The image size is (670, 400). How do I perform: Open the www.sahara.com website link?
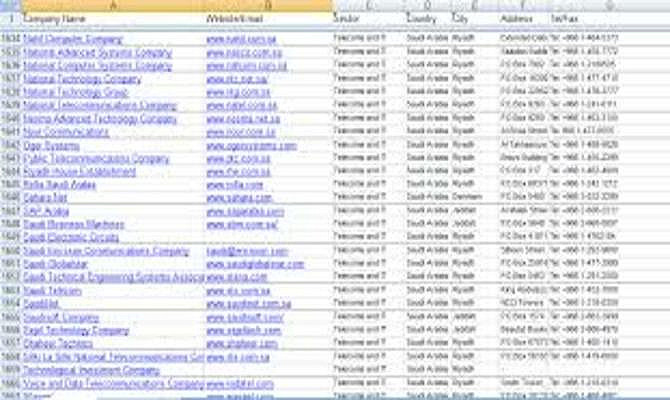(x=239, y=198)
